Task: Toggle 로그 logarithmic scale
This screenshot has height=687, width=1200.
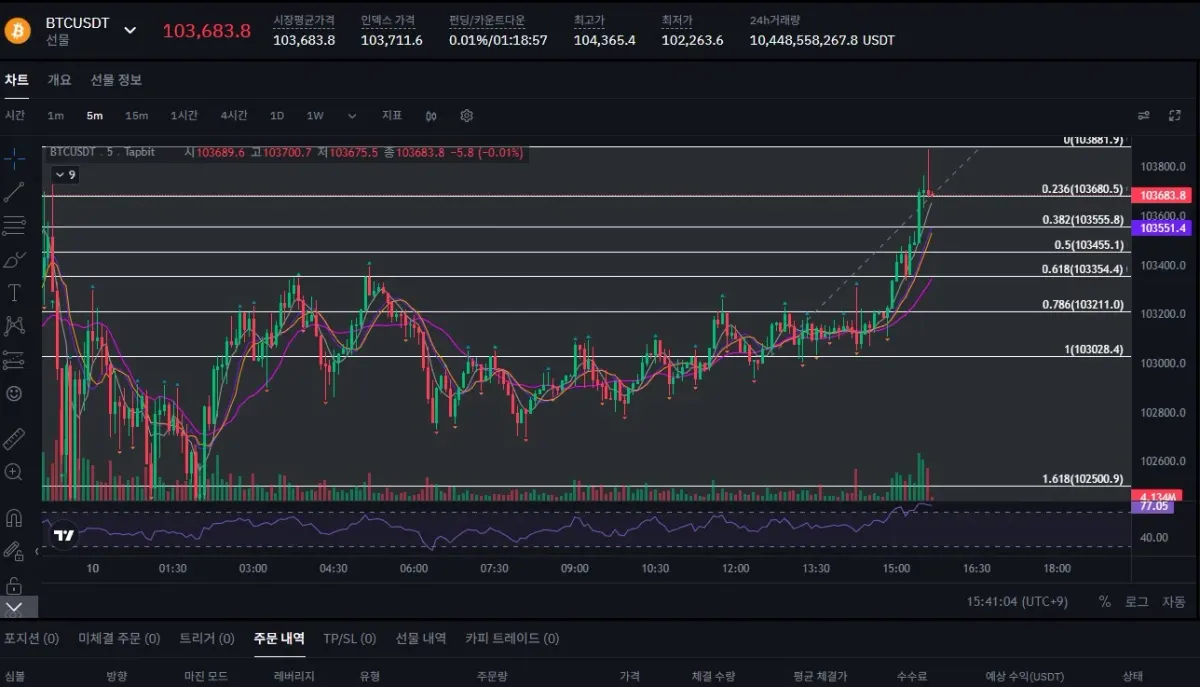Action: (x=1137, y=602)
